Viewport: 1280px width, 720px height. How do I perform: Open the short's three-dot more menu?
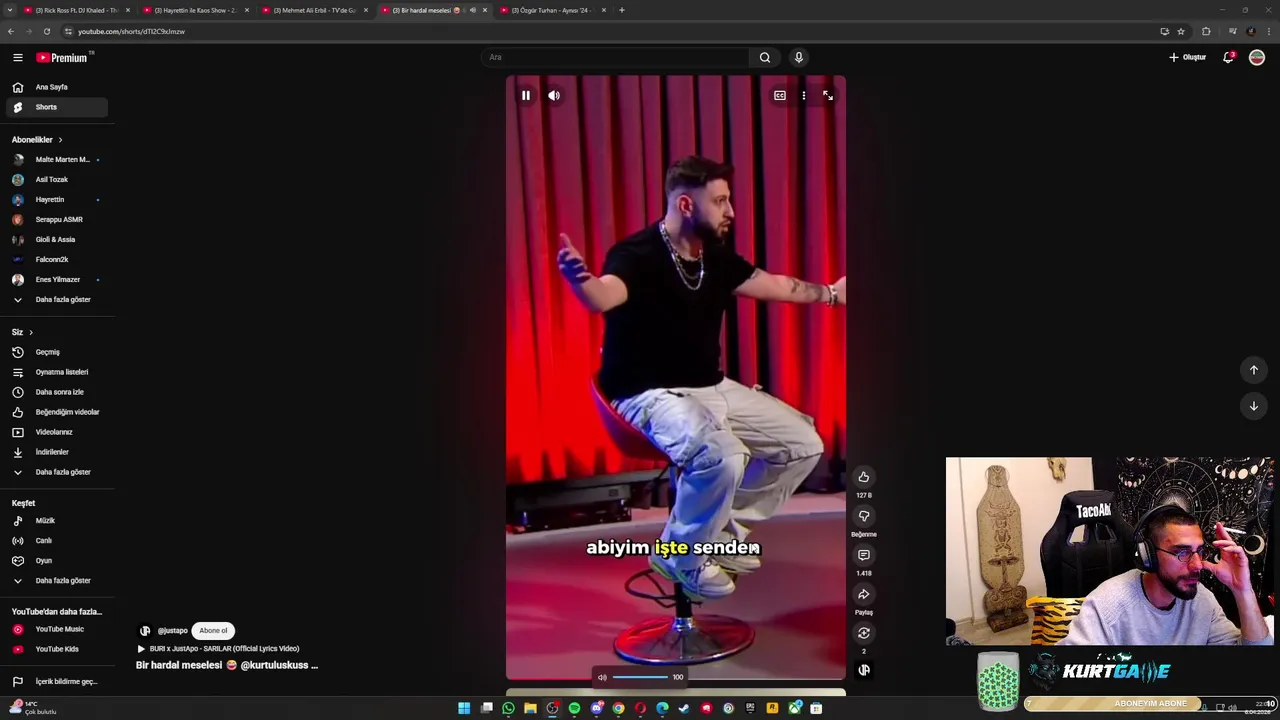[x=804, y=95]
